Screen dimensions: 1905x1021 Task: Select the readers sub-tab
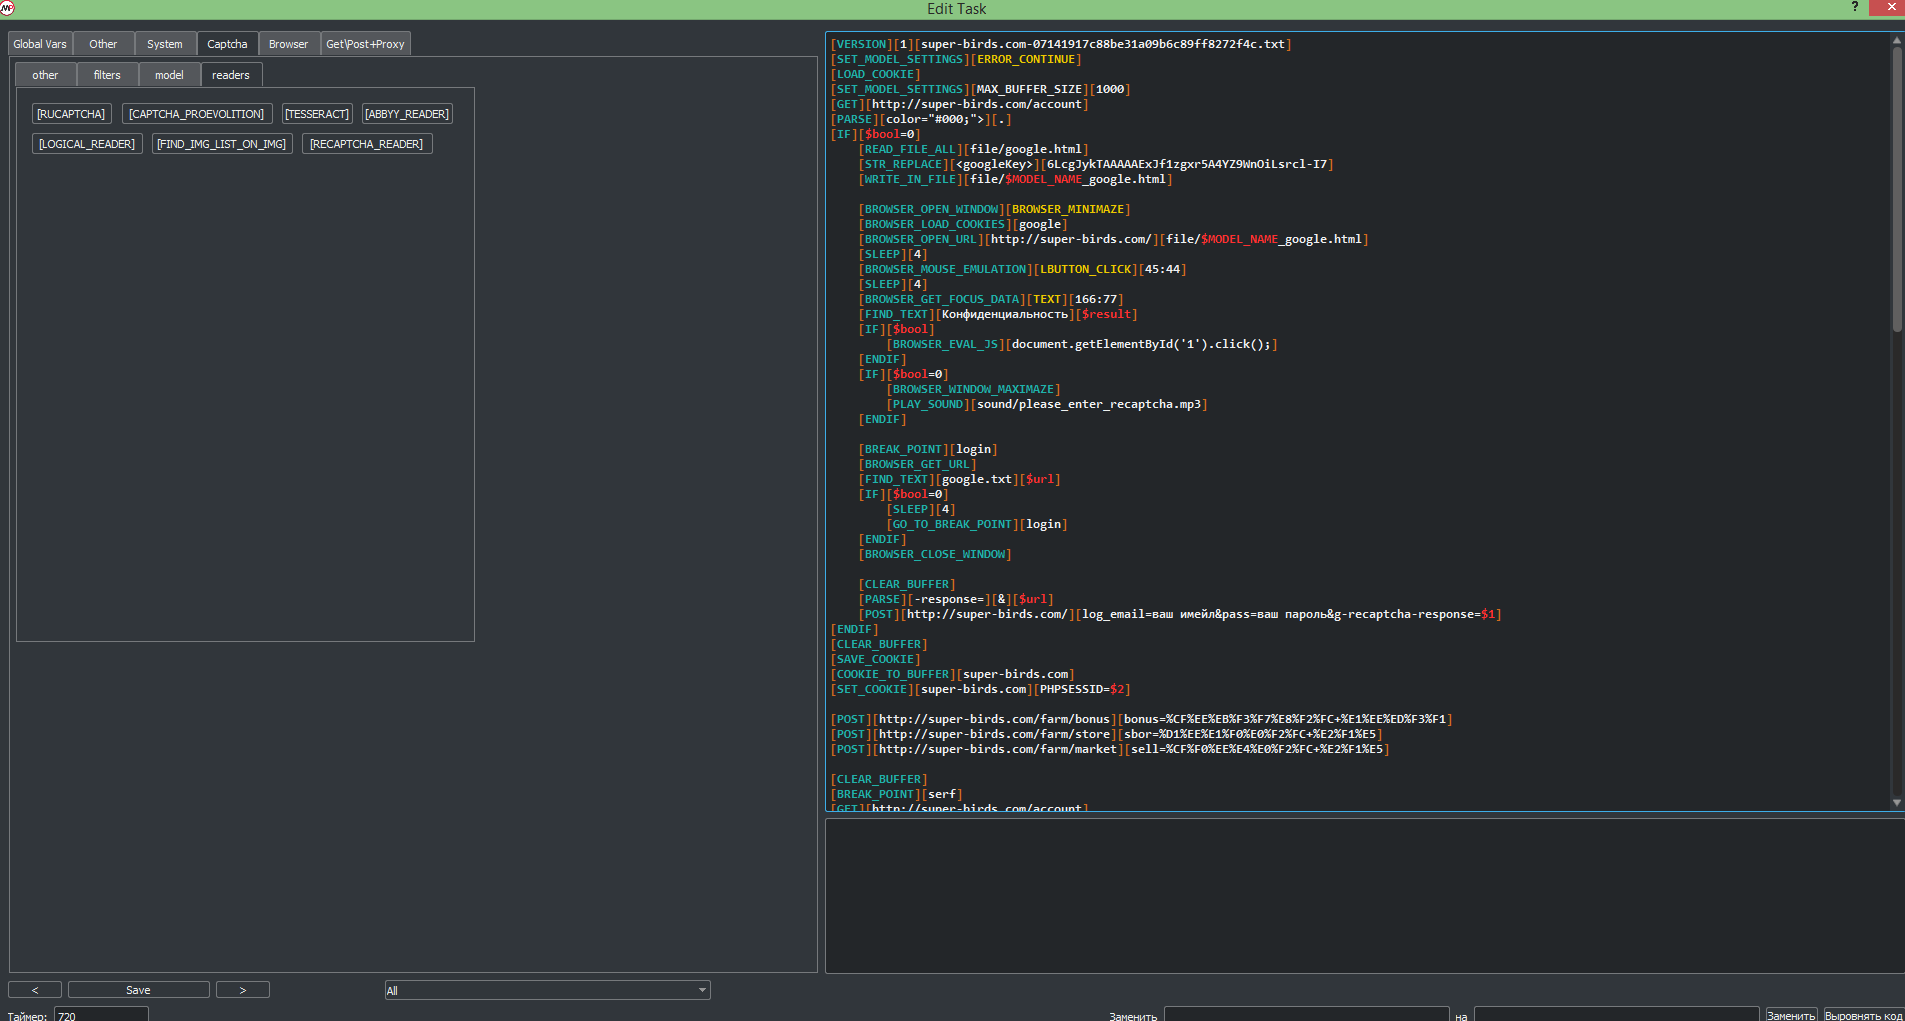pyautogui.click(x=231, y=75)
